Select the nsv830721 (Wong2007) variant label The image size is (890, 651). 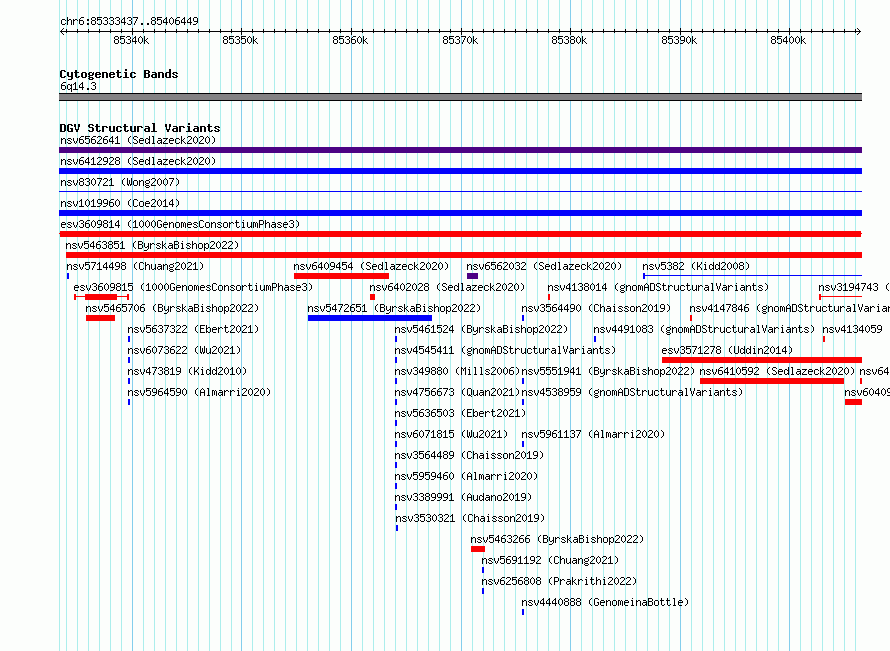click(x=120, y=182)
